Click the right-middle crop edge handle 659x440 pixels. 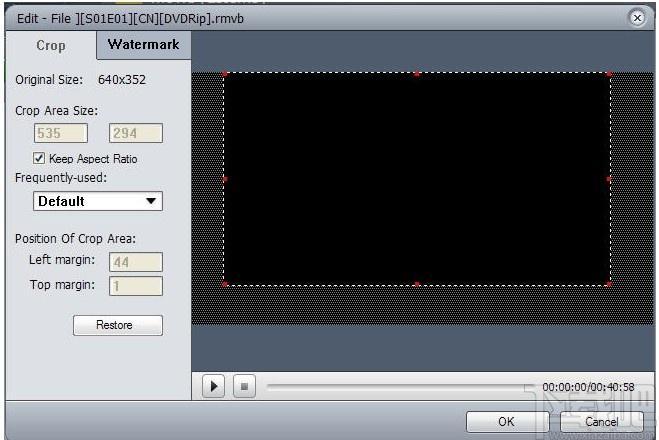609,179
